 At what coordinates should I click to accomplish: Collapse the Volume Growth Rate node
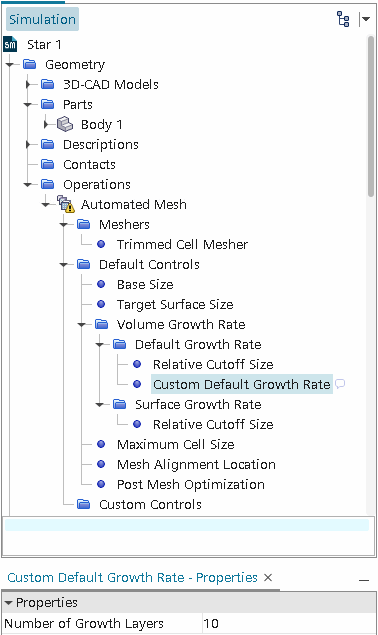point(82,324)
